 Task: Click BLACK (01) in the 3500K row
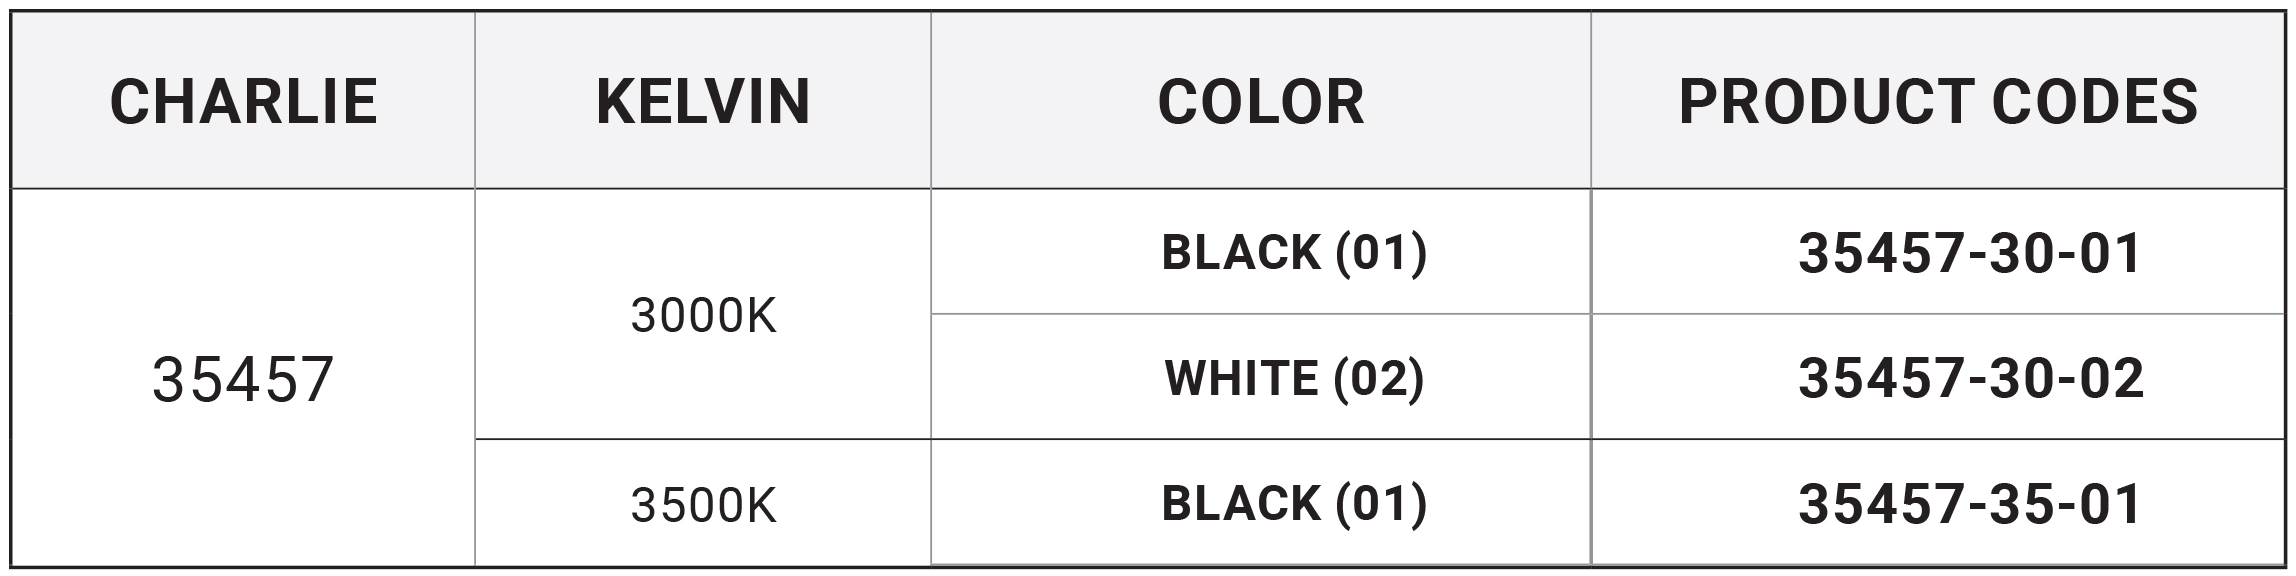1293,503
